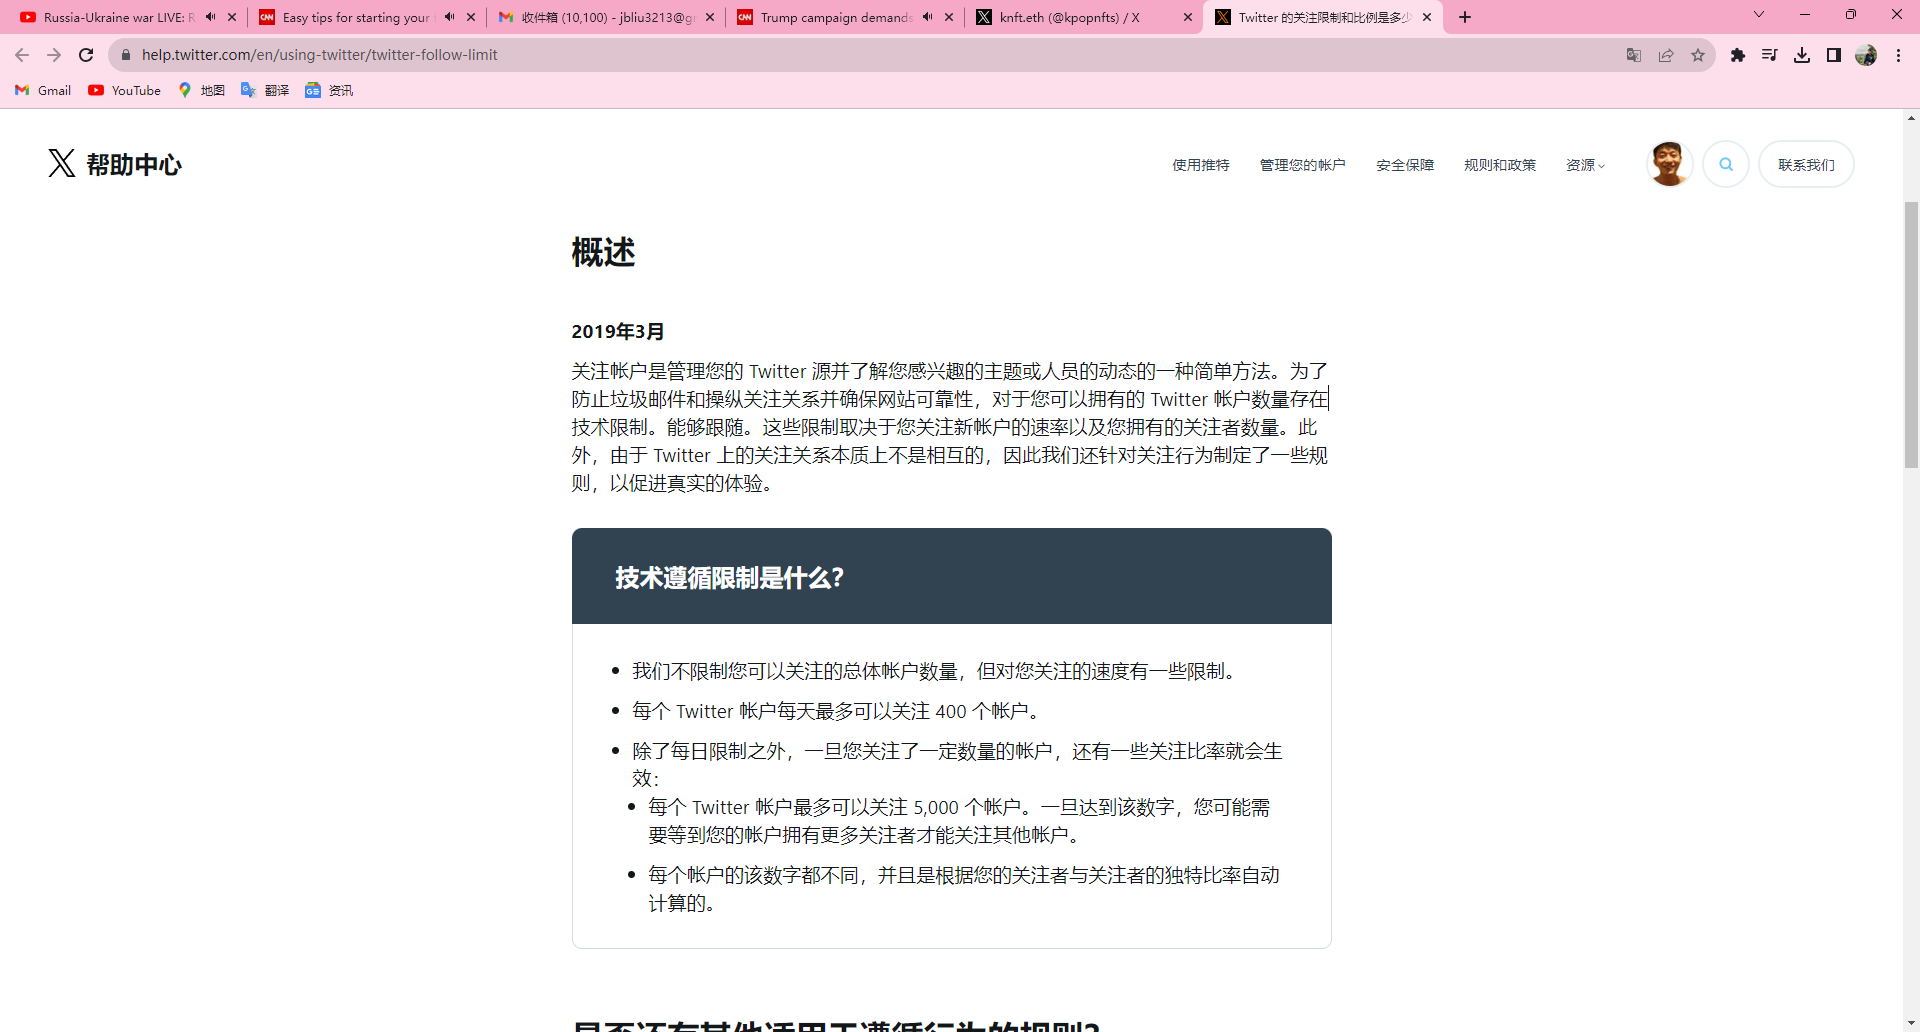
Task: Mute the Russia-Ukraine war LIVE tab
Action: [210, 17]
